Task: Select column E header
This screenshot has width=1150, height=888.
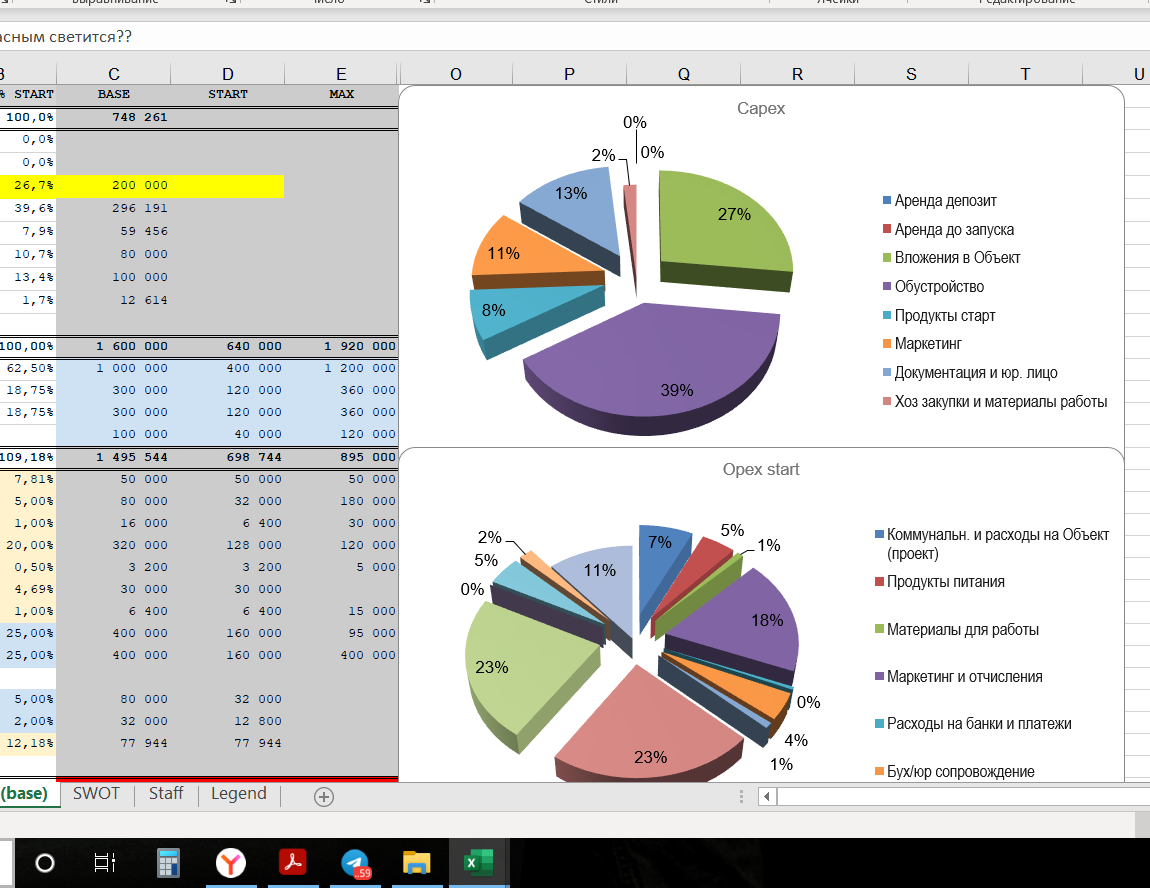Action: (341, 74)
